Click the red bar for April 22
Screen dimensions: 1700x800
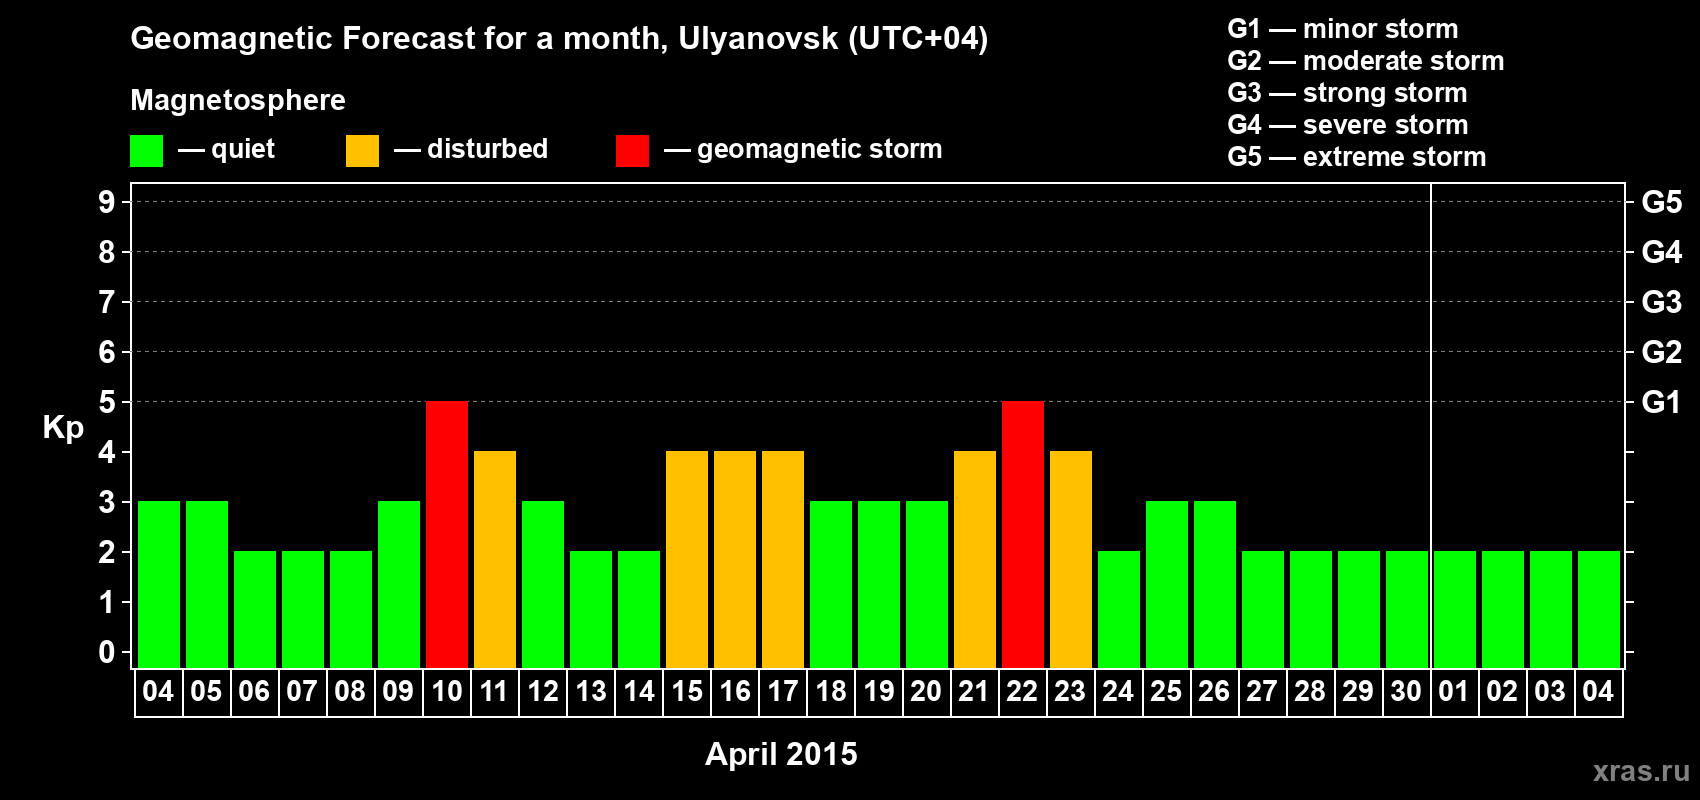click(x=1023, y=535)
